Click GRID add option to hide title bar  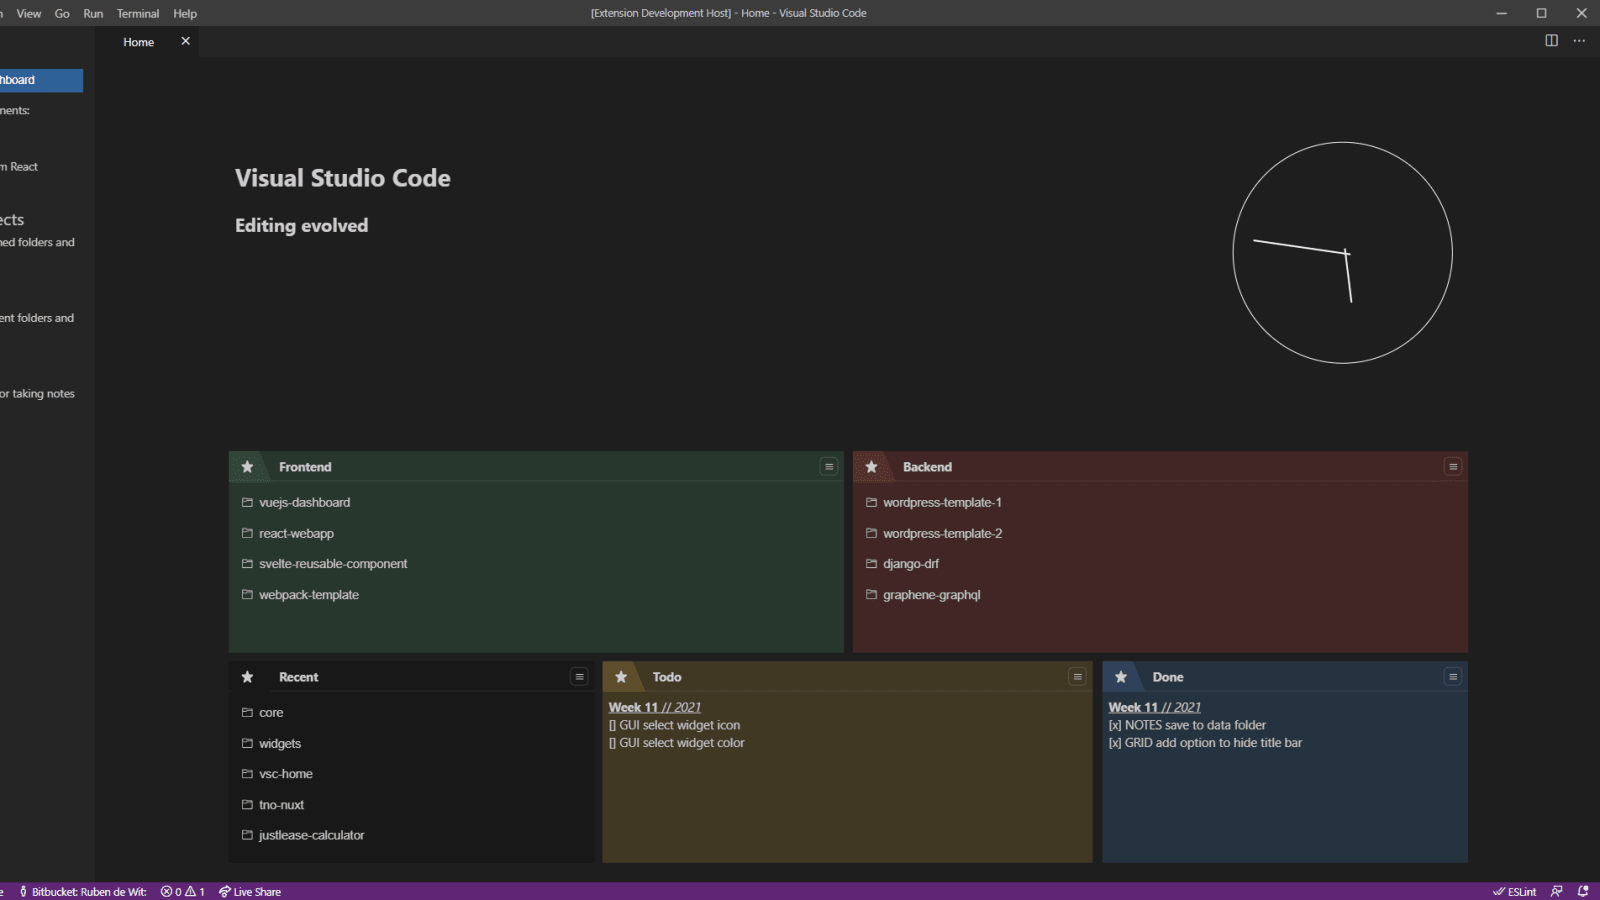(1205, 743)
